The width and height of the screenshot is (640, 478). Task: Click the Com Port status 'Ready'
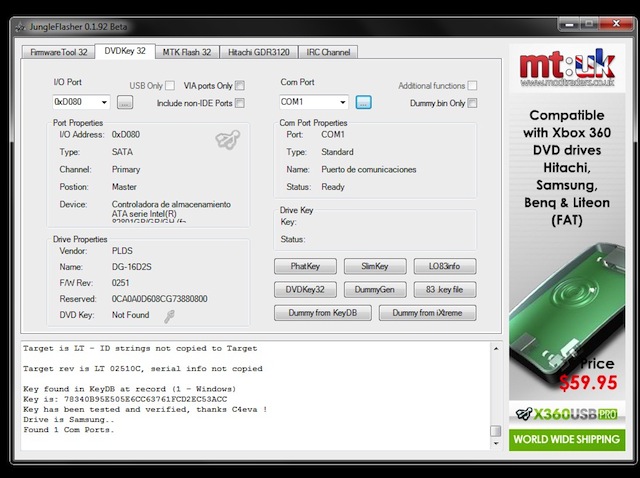[333, 187]
